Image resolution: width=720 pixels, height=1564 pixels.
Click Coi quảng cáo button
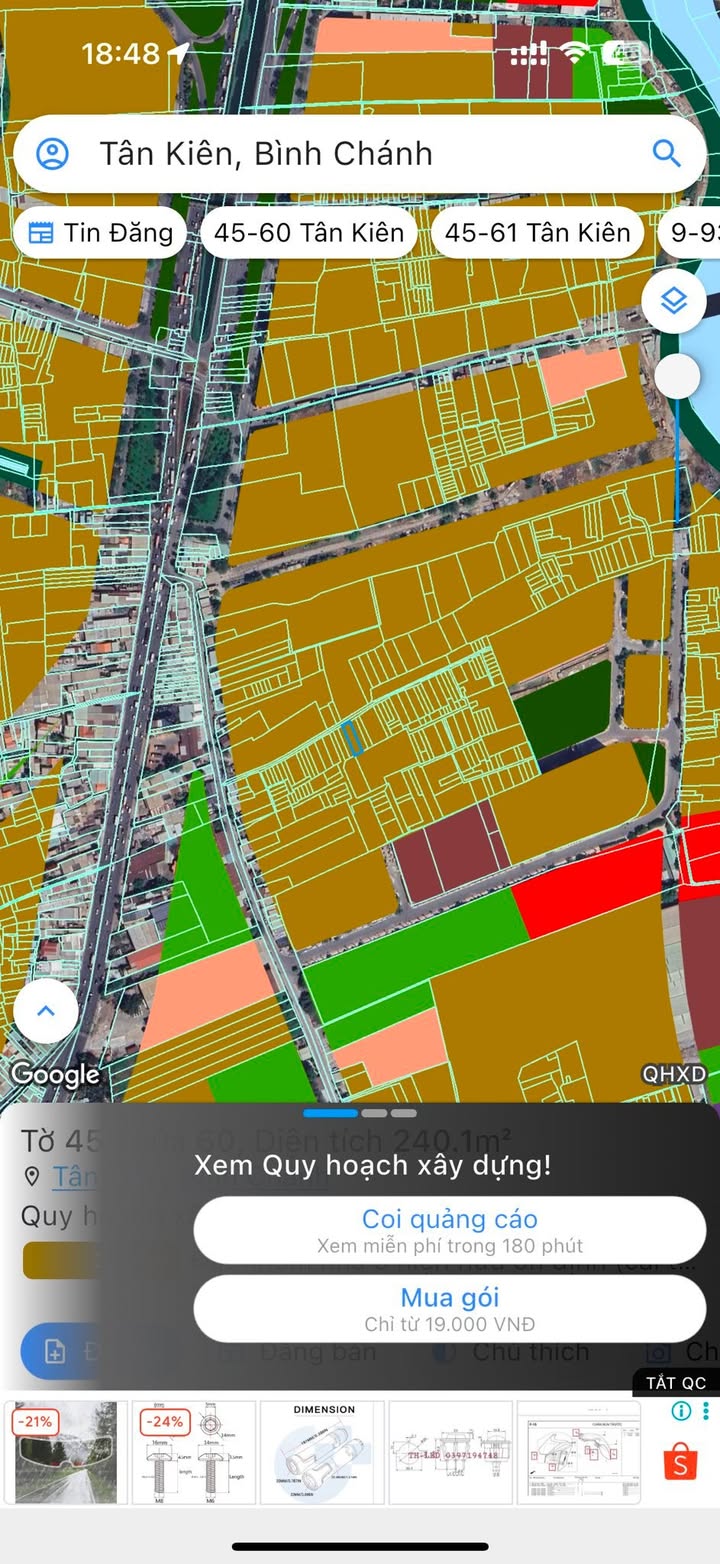click(450, 1230)
